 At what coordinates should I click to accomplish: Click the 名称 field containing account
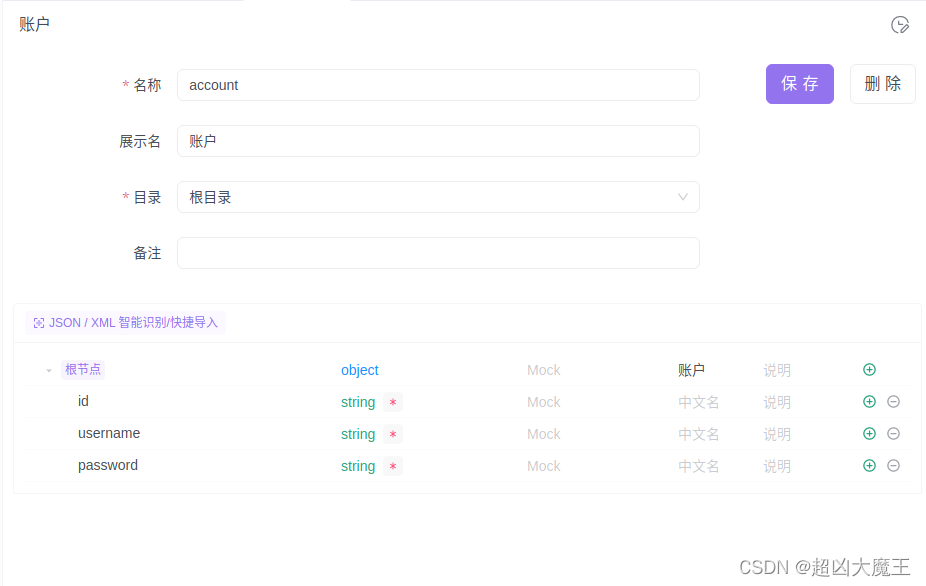pos(438,85)
